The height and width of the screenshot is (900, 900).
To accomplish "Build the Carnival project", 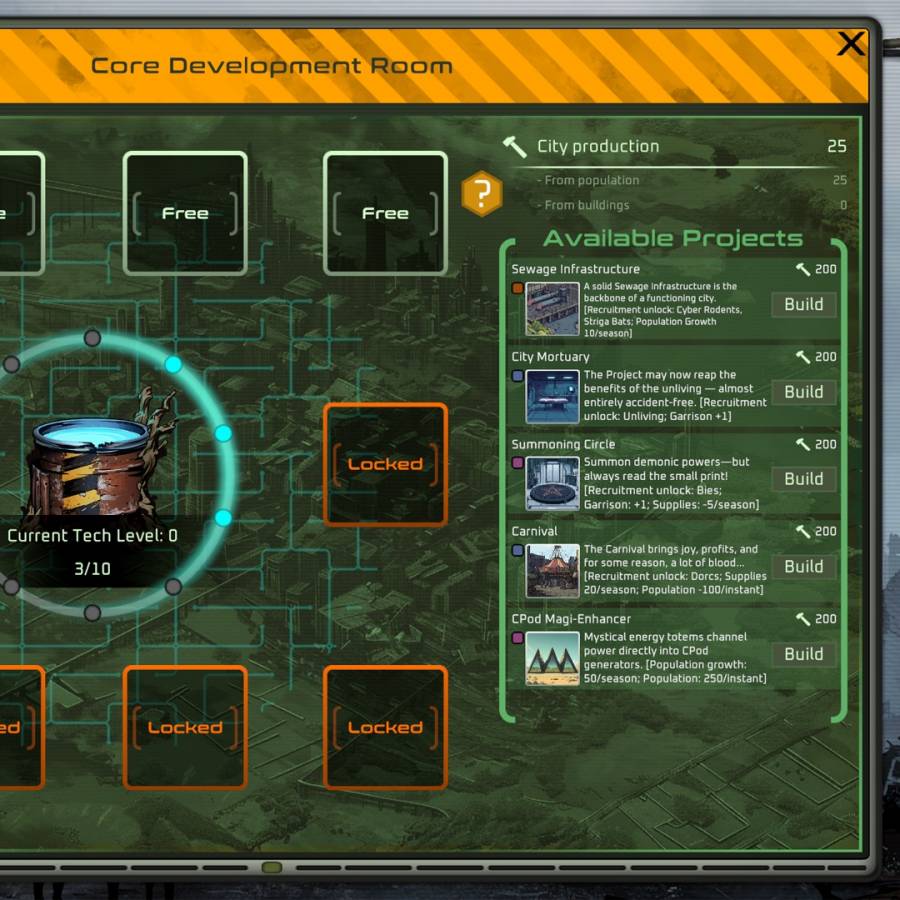I will [x=804, y=567].
